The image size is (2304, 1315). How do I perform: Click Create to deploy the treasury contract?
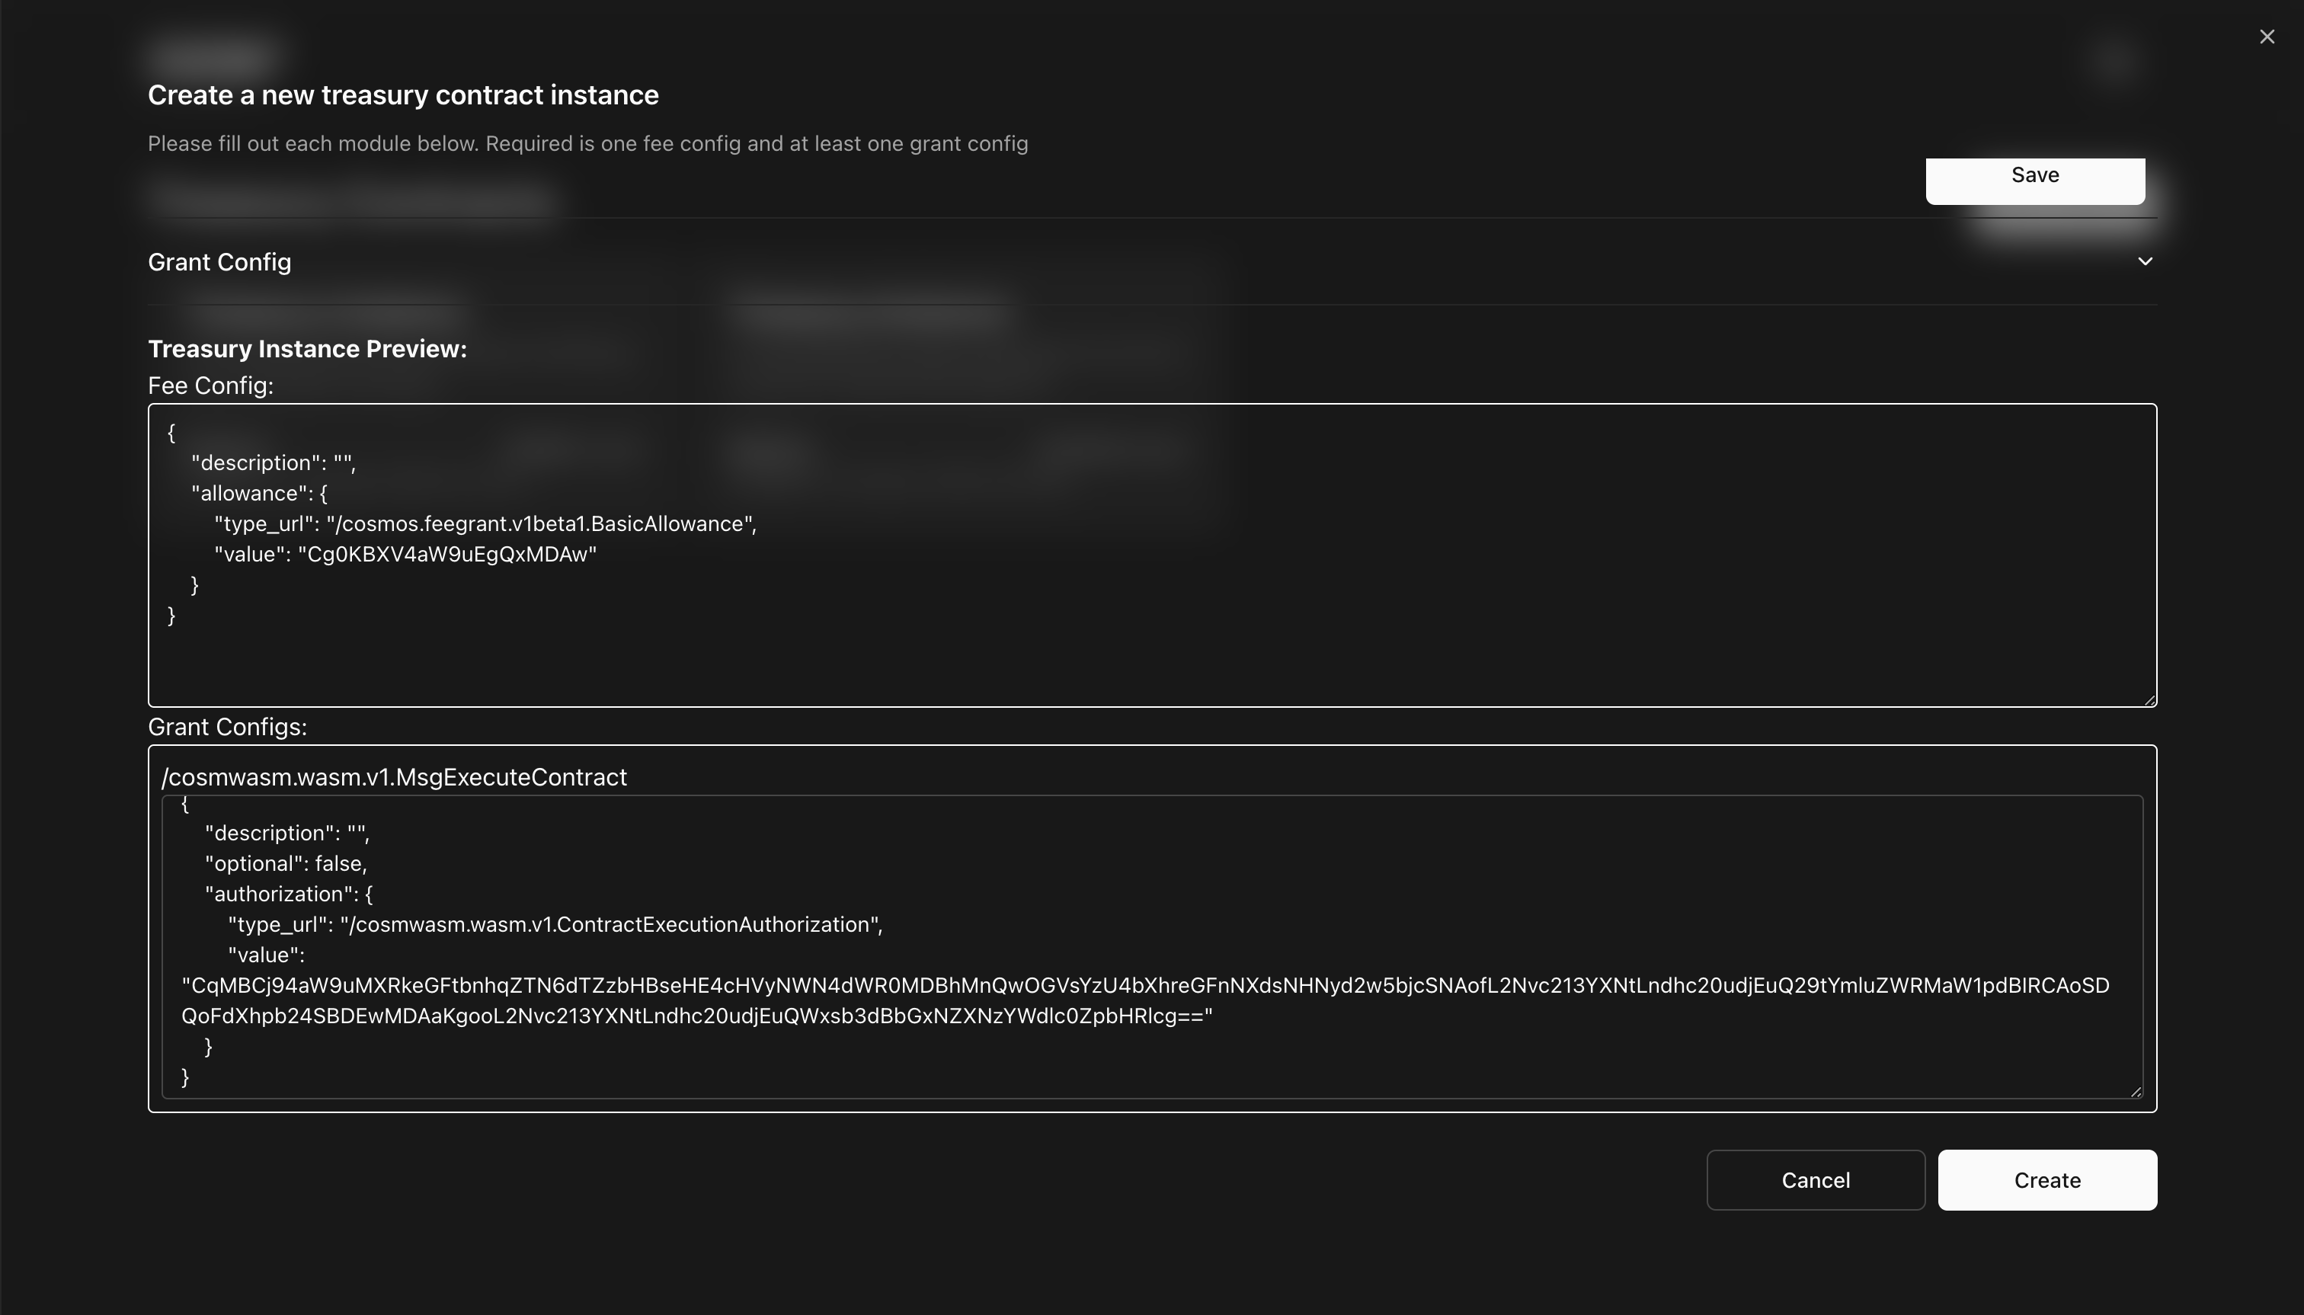(2046, 1180)
